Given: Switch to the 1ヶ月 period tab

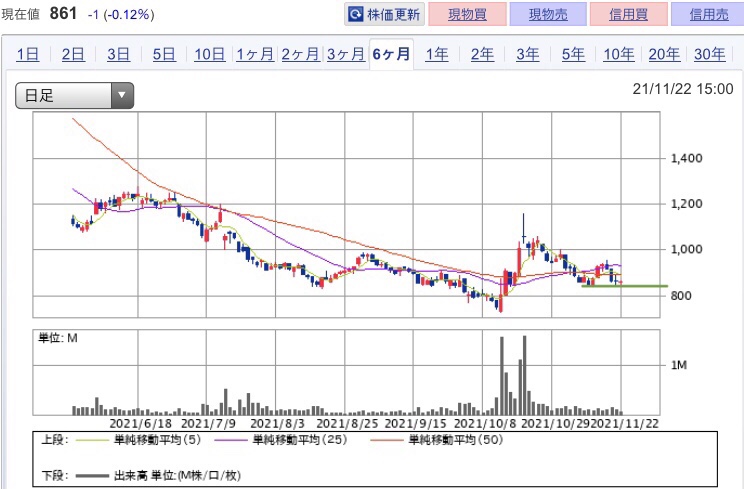Looking at the screenshot, I should [x=255, y=55].
